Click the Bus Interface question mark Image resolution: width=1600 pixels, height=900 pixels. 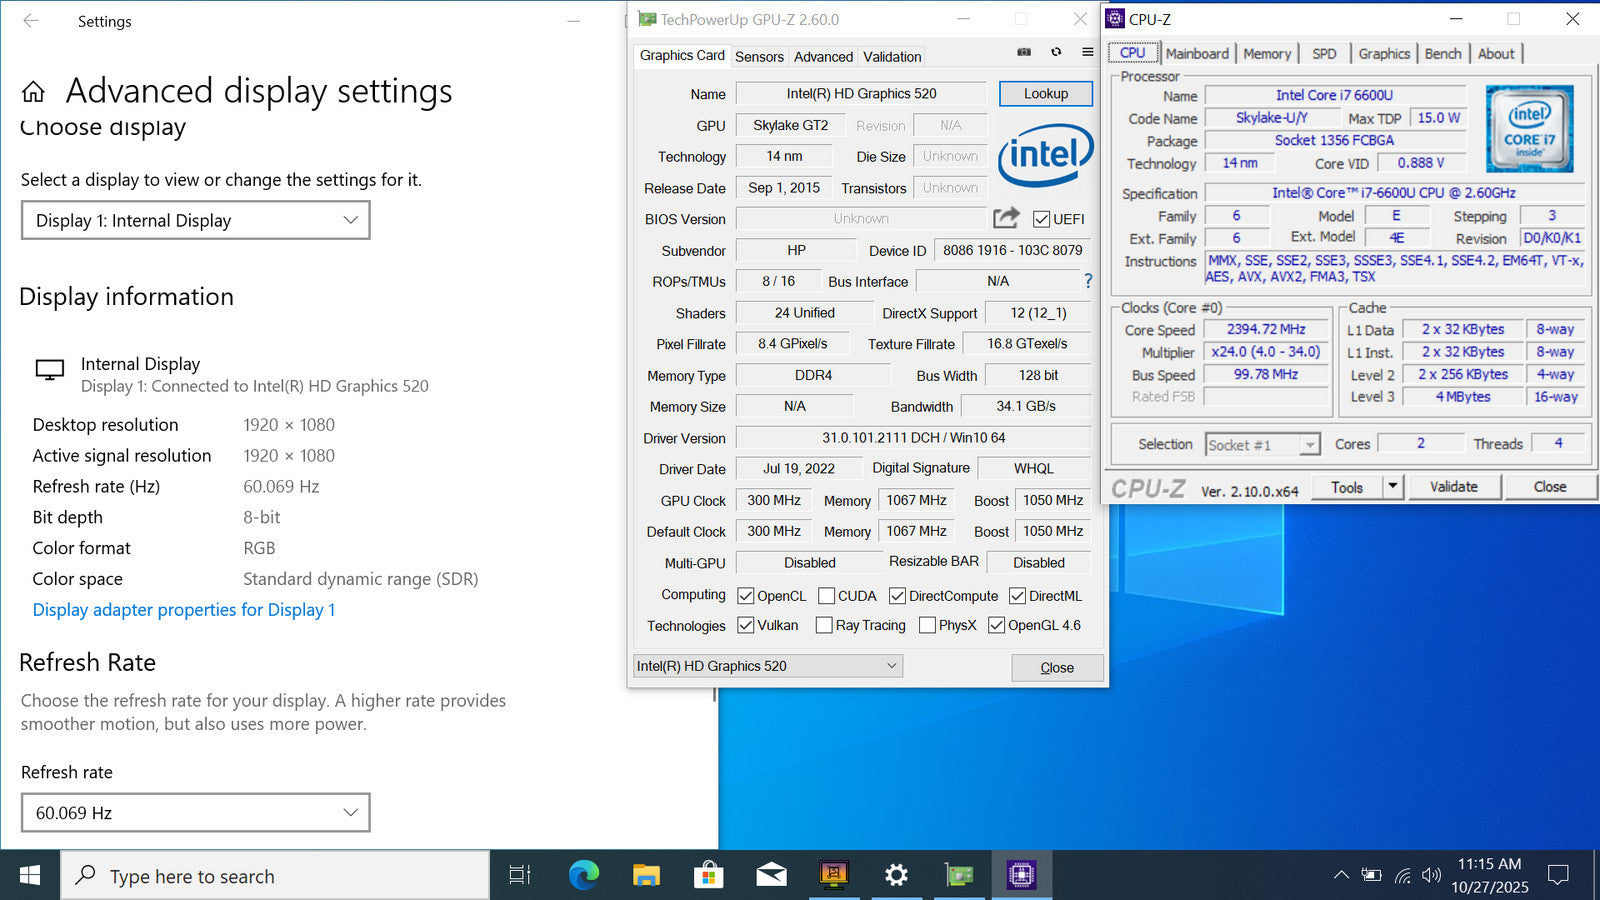[1088, 281]
